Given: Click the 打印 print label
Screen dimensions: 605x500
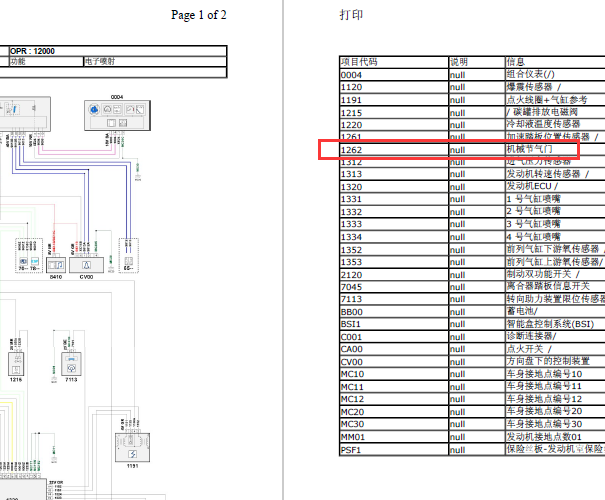Looking at the screenshot, I should click(352, 16).
